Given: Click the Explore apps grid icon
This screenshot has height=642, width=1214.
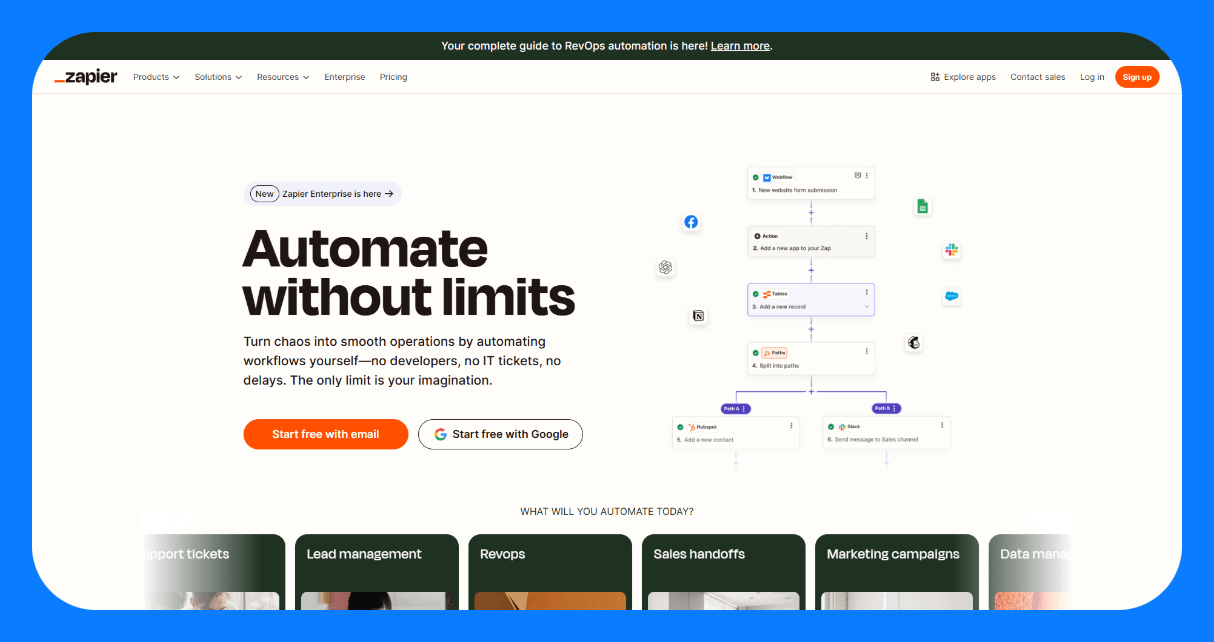Looking at the screenshot, I should point(935,77).
